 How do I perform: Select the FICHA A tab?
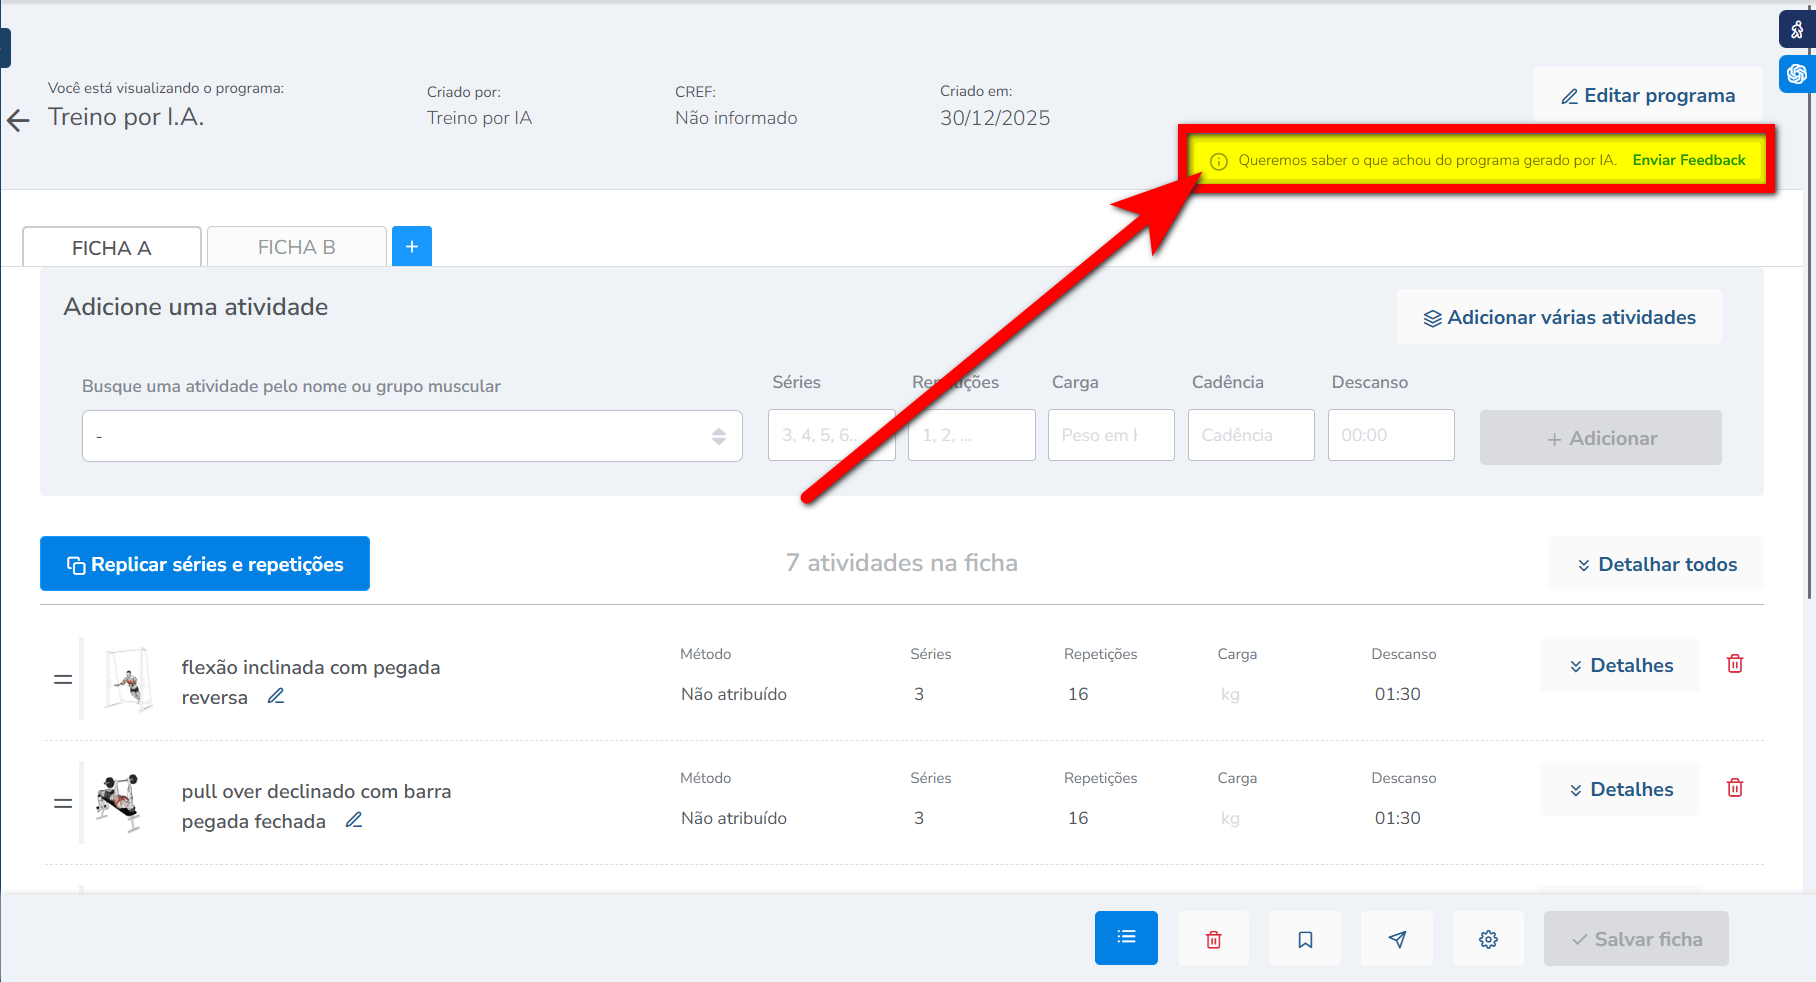coord(111,248)
